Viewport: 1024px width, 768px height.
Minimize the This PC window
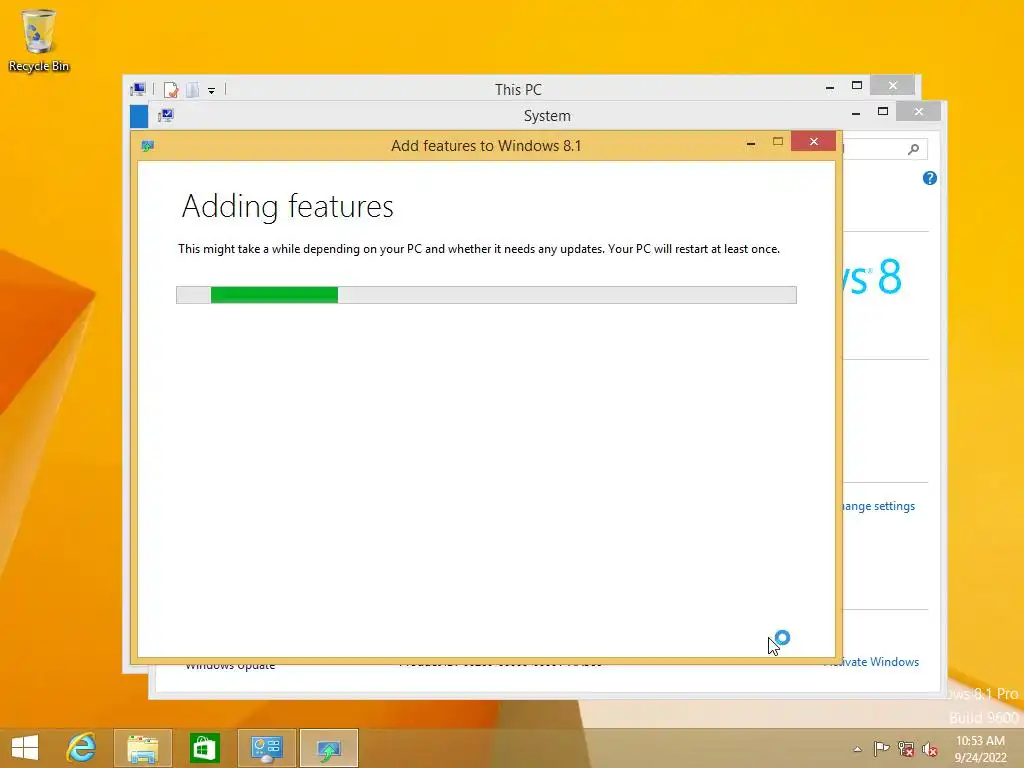[x=829, y=86]
